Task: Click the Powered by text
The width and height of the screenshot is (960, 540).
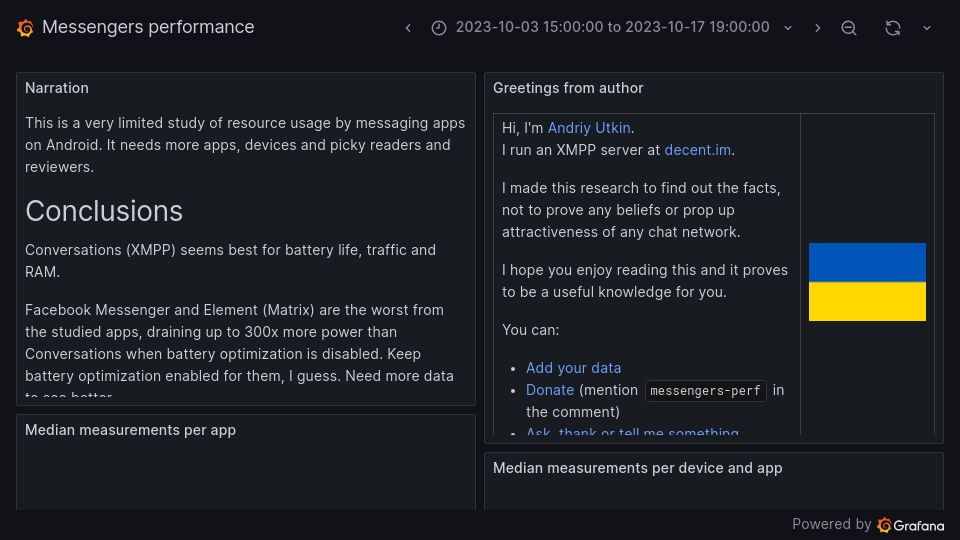Action: (831, 524)
